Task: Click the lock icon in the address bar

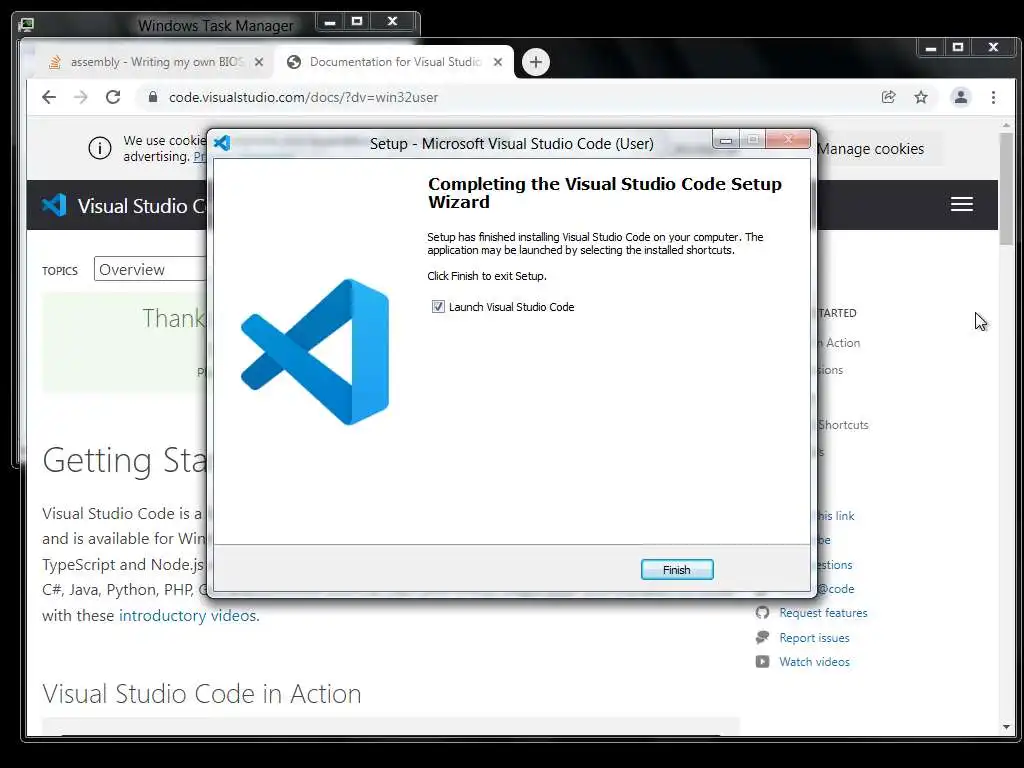Action: 153,97
